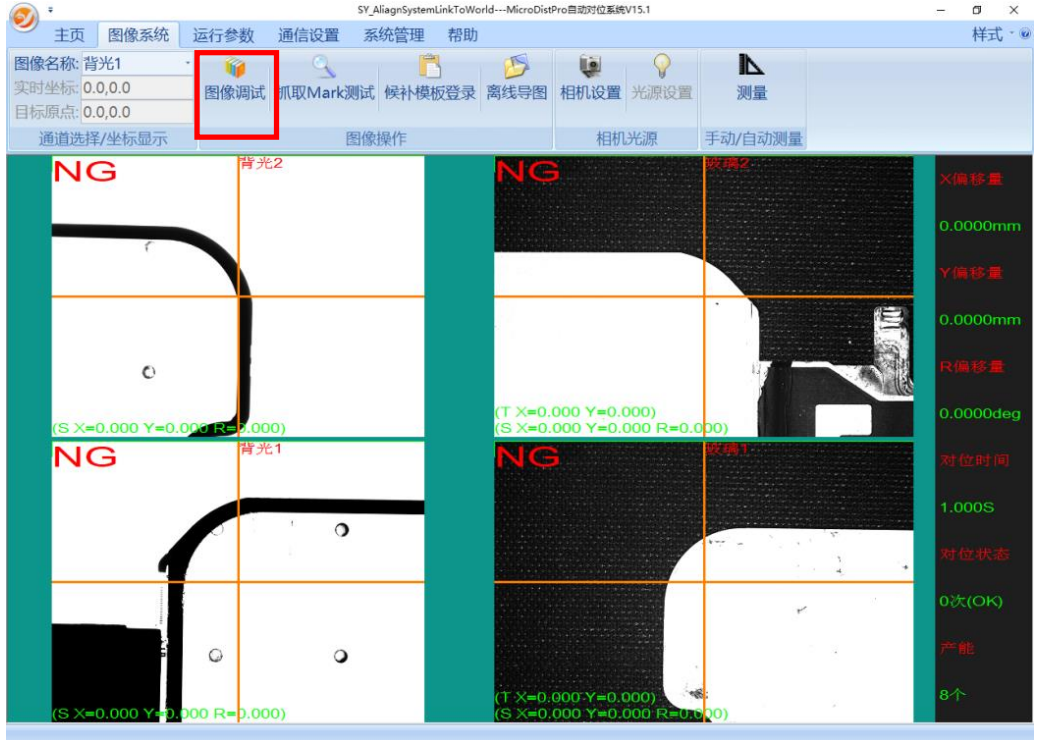Switch to the 主页 tab

tap(69, 36)
